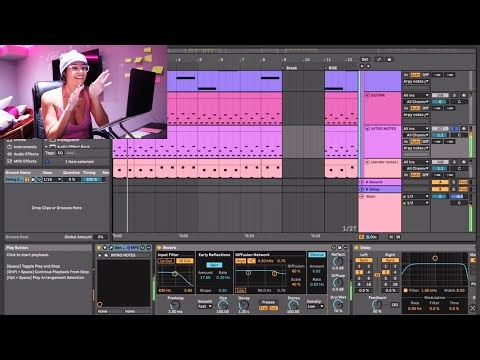
Task: Click the Freeze Cut button in Reverb
Action: click(273, 308)
